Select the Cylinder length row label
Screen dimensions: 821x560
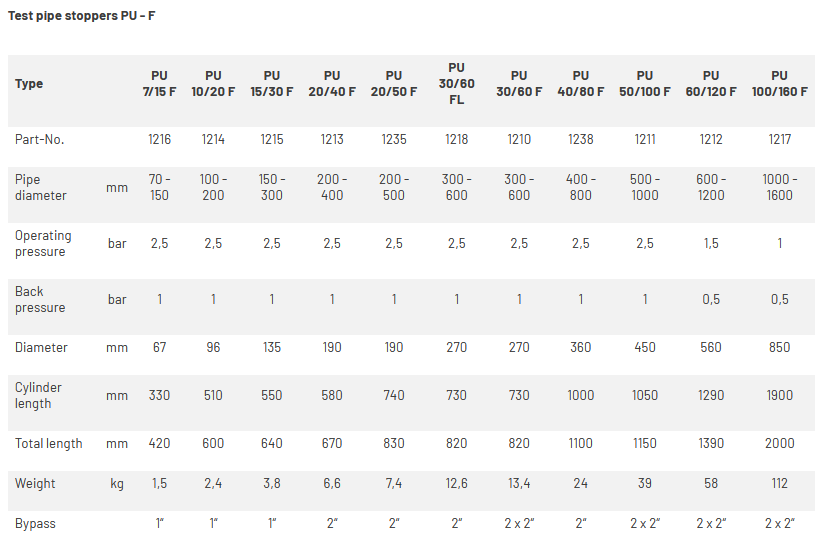[x=38, y=395]
